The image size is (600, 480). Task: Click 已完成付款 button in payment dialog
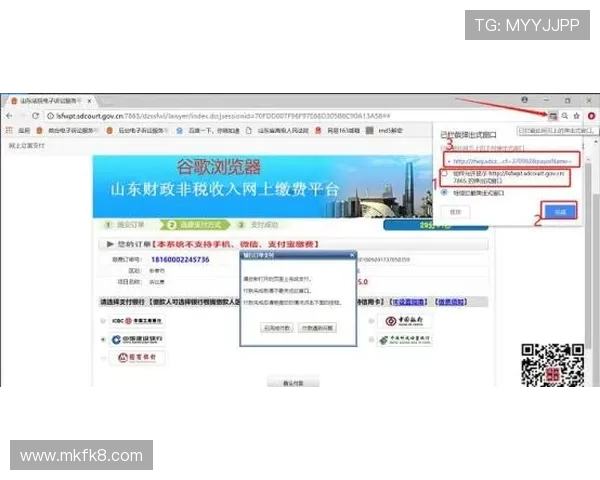(x=277, y=328)
